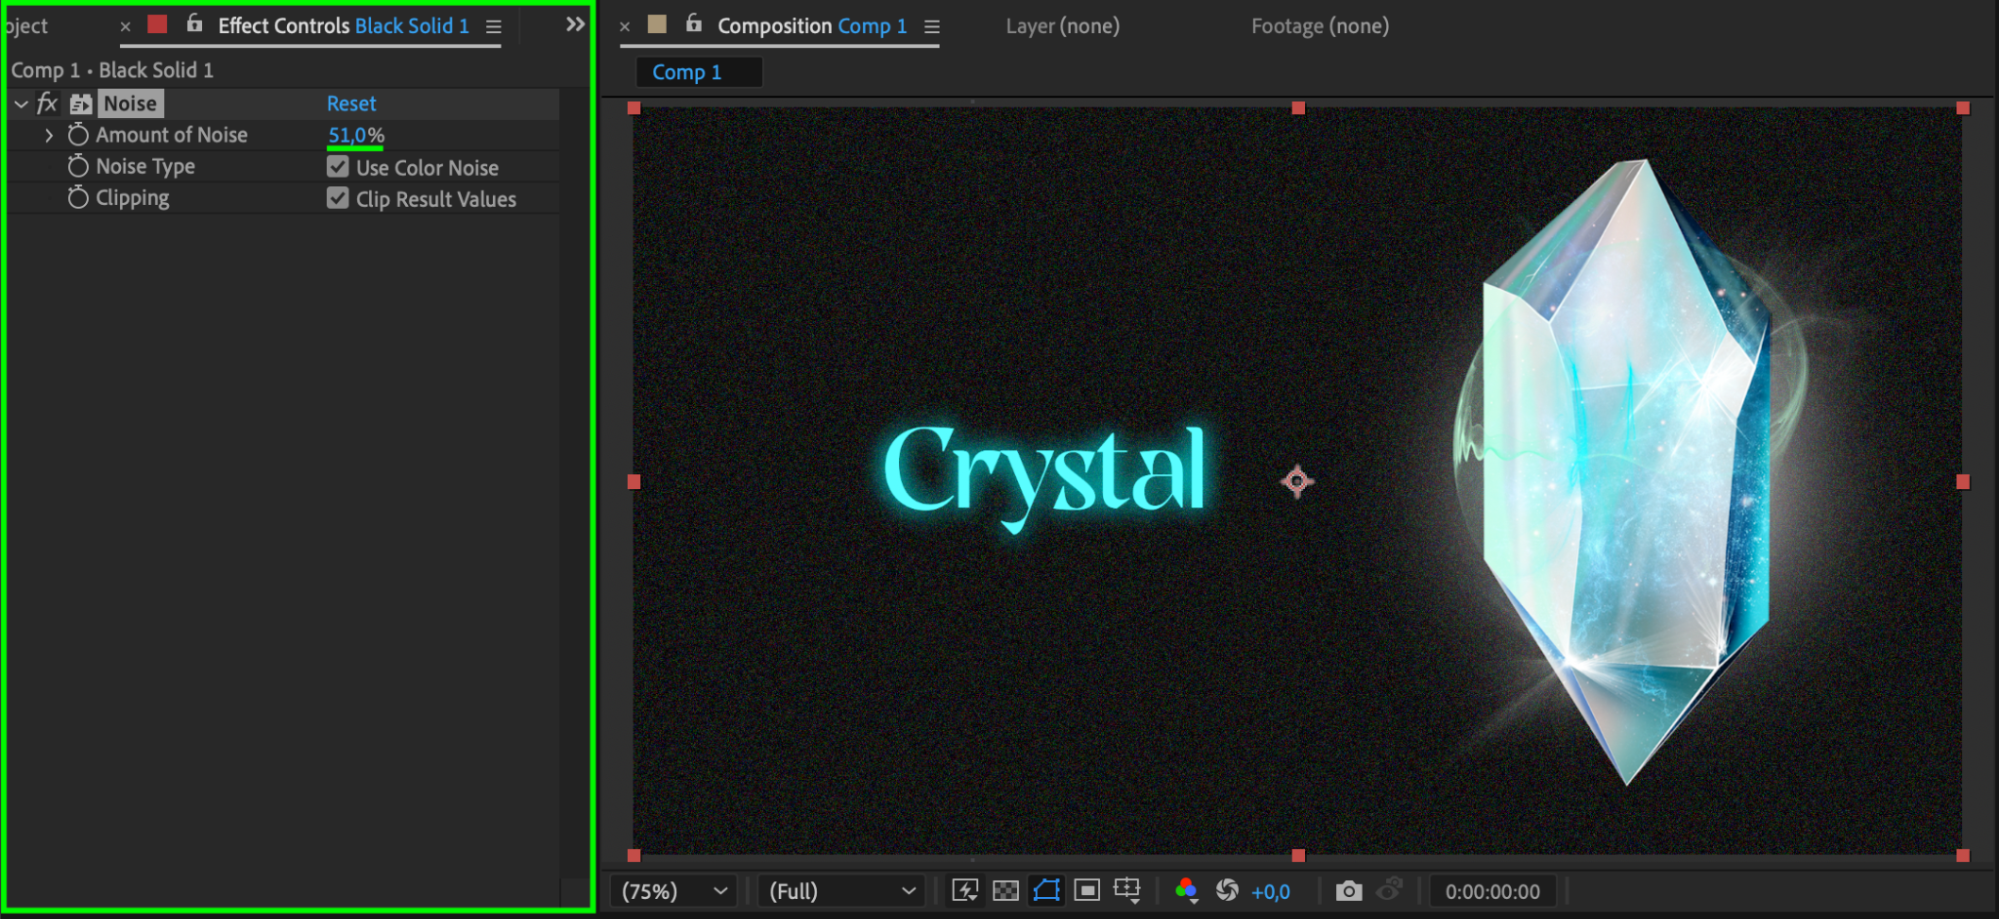Click the Noise Type stopwatch

click(x=78, y=166)
